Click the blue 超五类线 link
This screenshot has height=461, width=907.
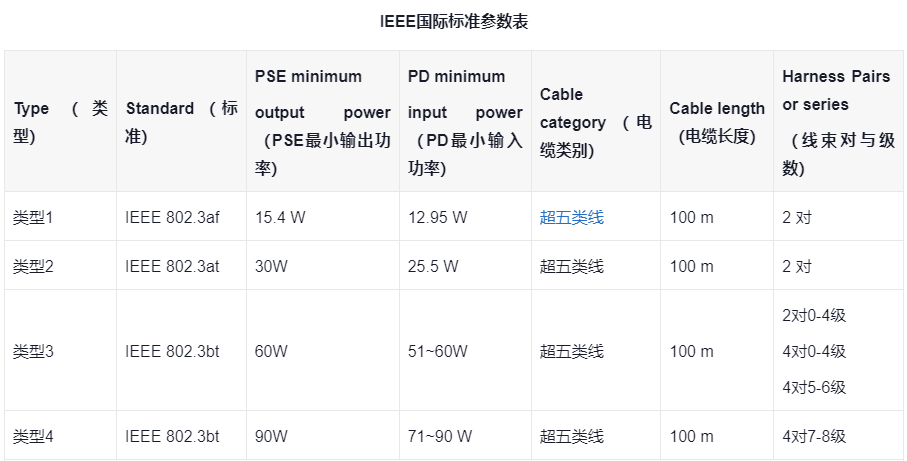click(x=571, y=217)
